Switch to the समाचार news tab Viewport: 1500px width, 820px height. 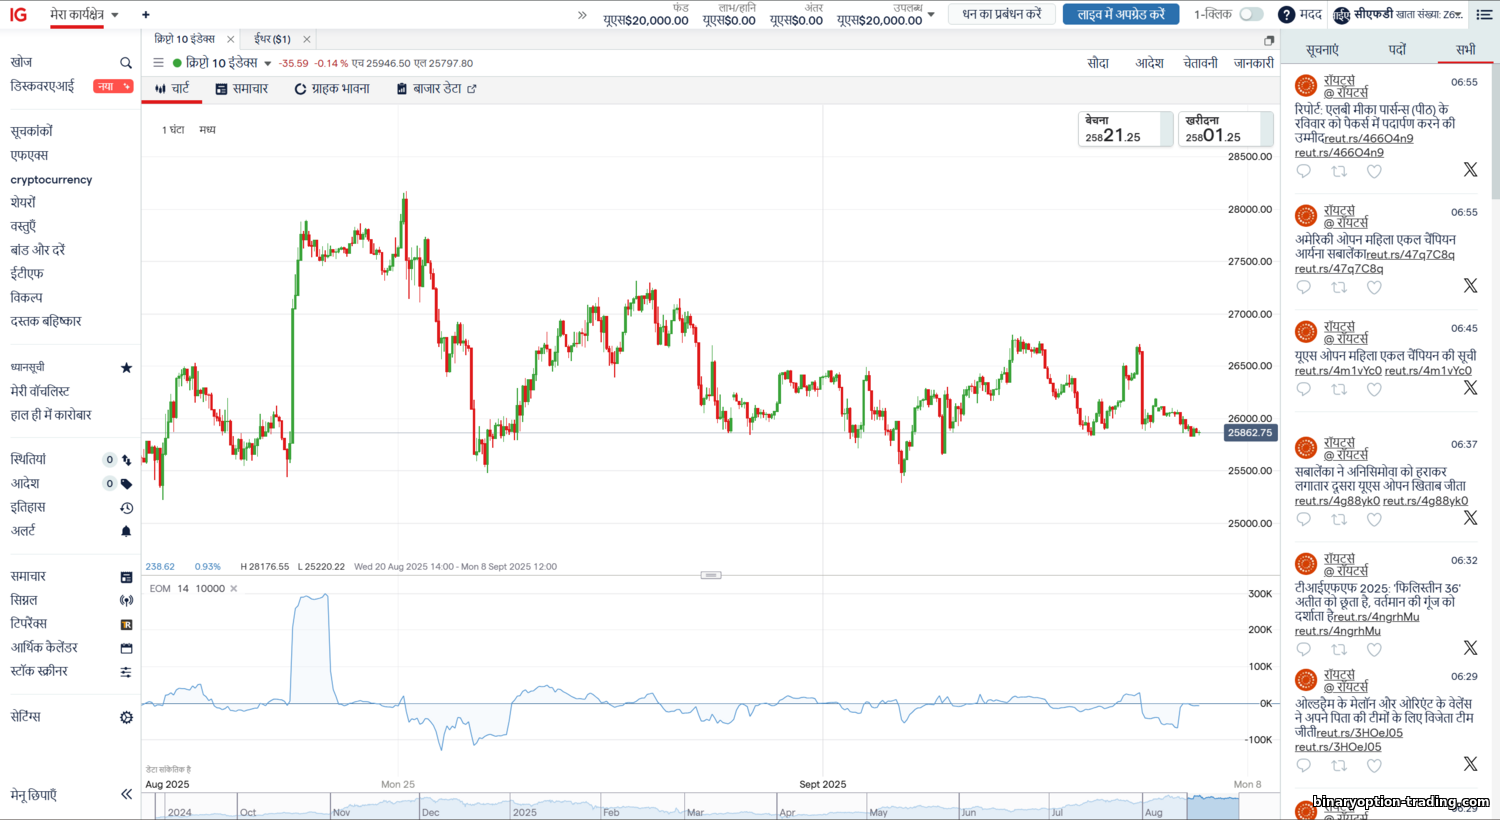point(242,89)
